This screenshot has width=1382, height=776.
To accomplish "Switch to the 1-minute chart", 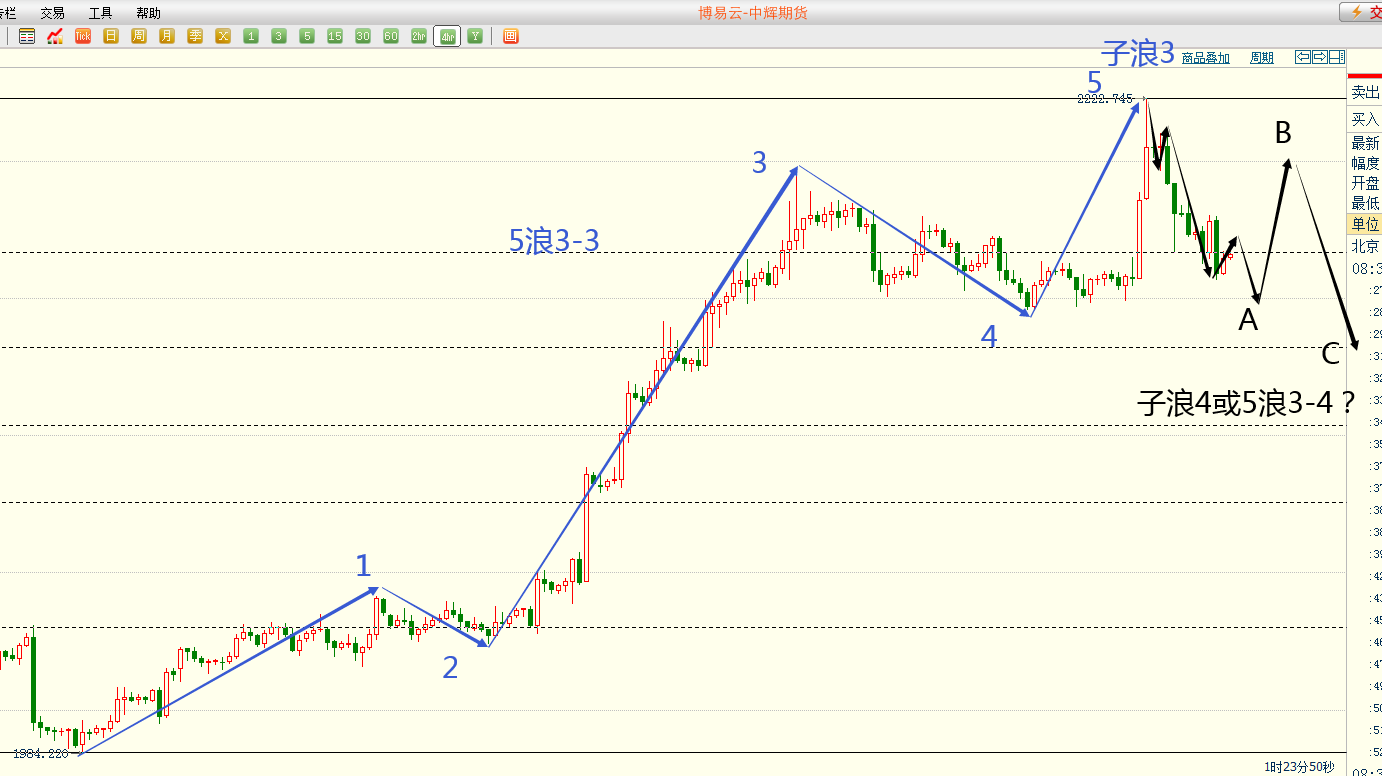I will point(251,36).
